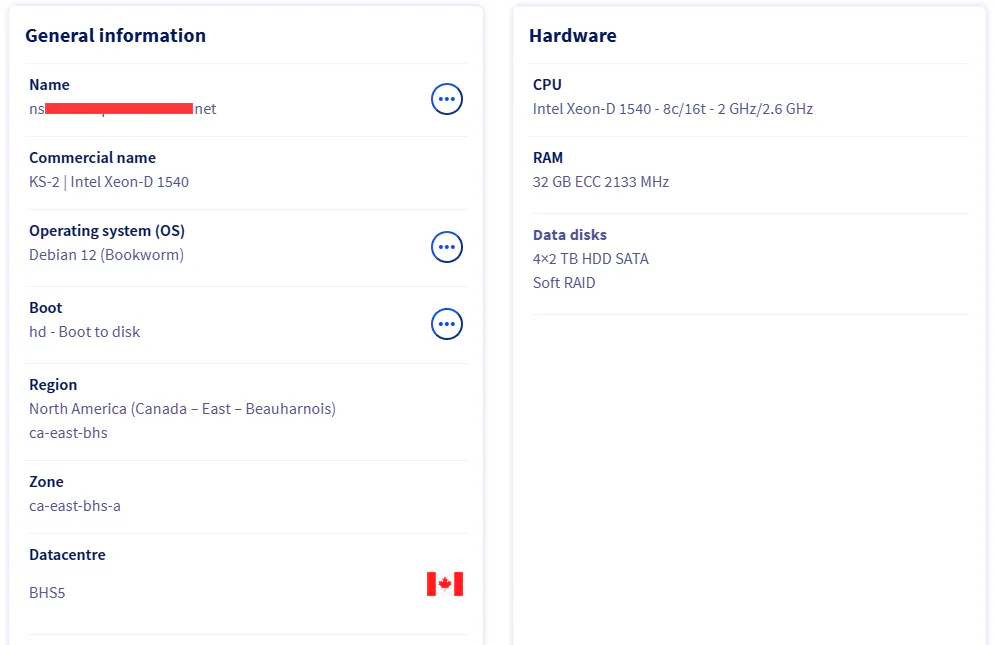This screenshot has width=994, height=645.
Task: Open the Name row actions menu
Action: point(447,98)
